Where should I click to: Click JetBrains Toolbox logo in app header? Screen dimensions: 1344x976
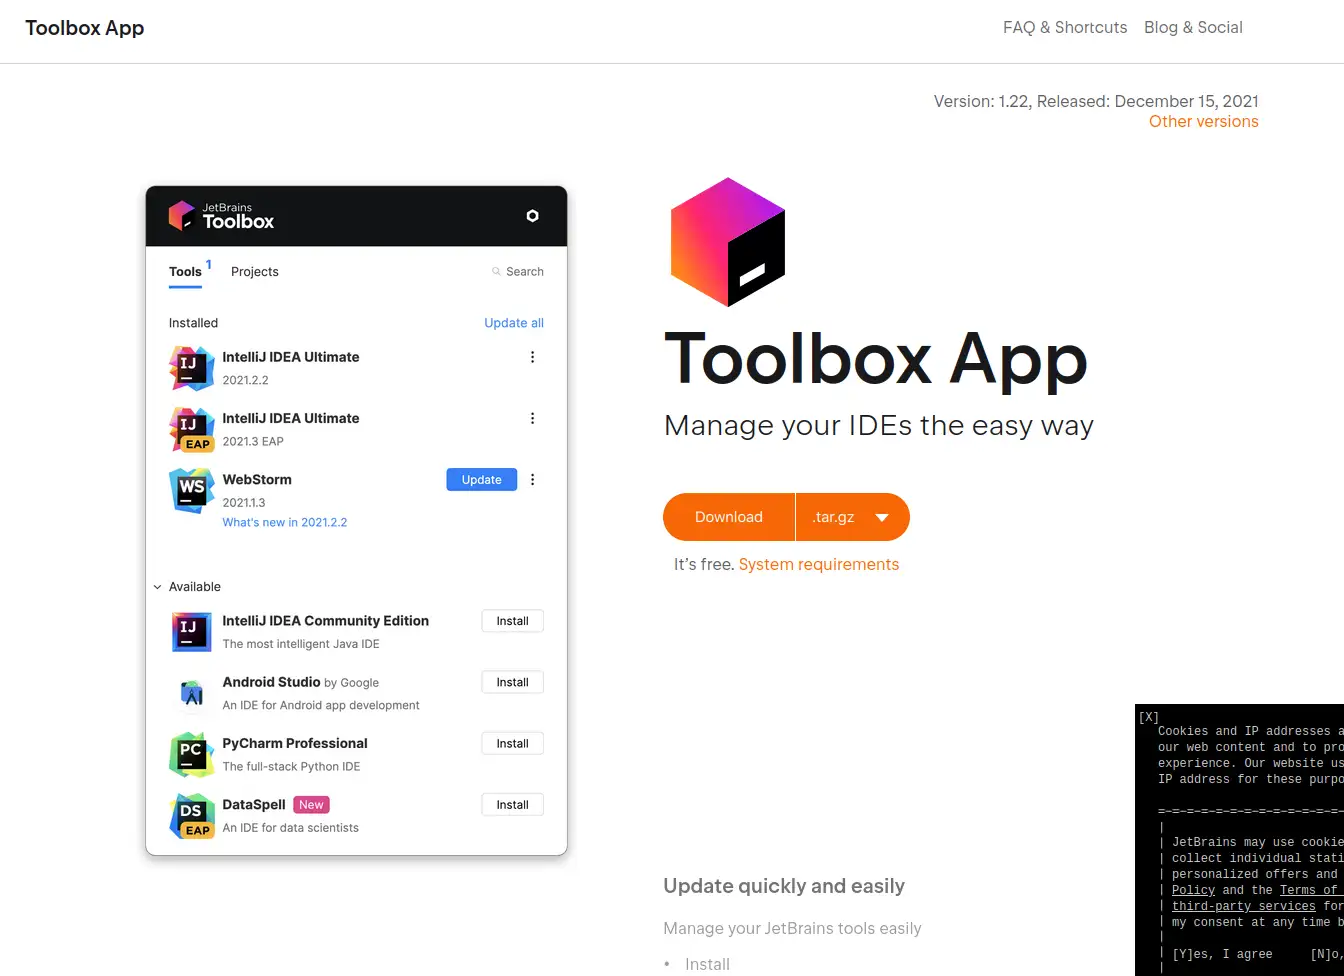click(x=221, y=216)
